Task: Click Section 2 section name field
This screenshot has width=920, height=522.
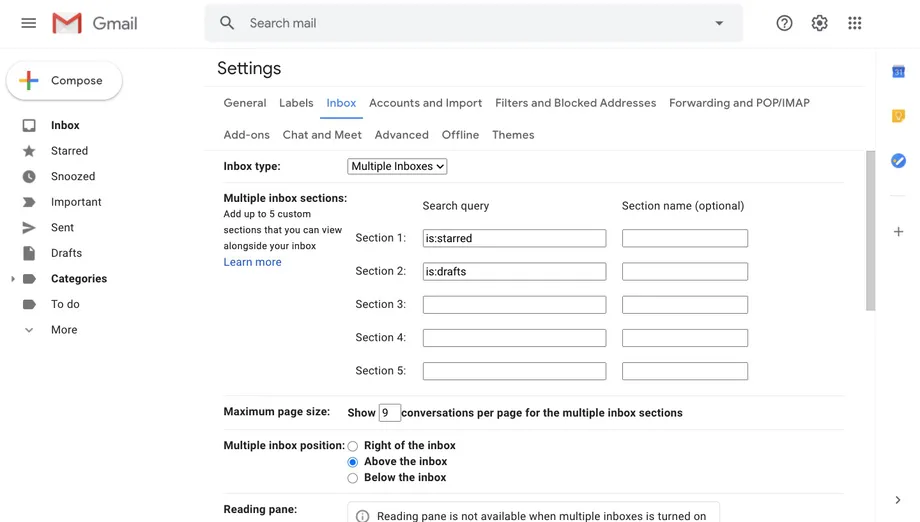Action: [685, 272]
